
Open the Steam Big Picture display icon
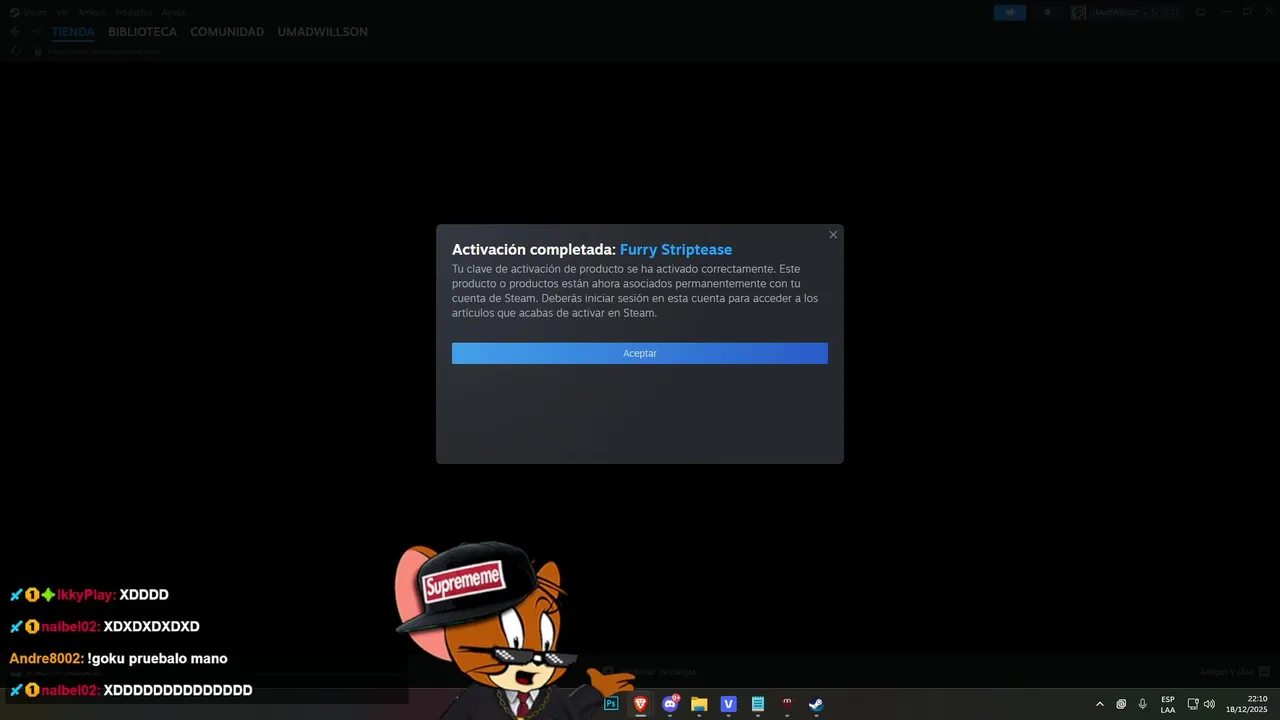(1201, 12)
